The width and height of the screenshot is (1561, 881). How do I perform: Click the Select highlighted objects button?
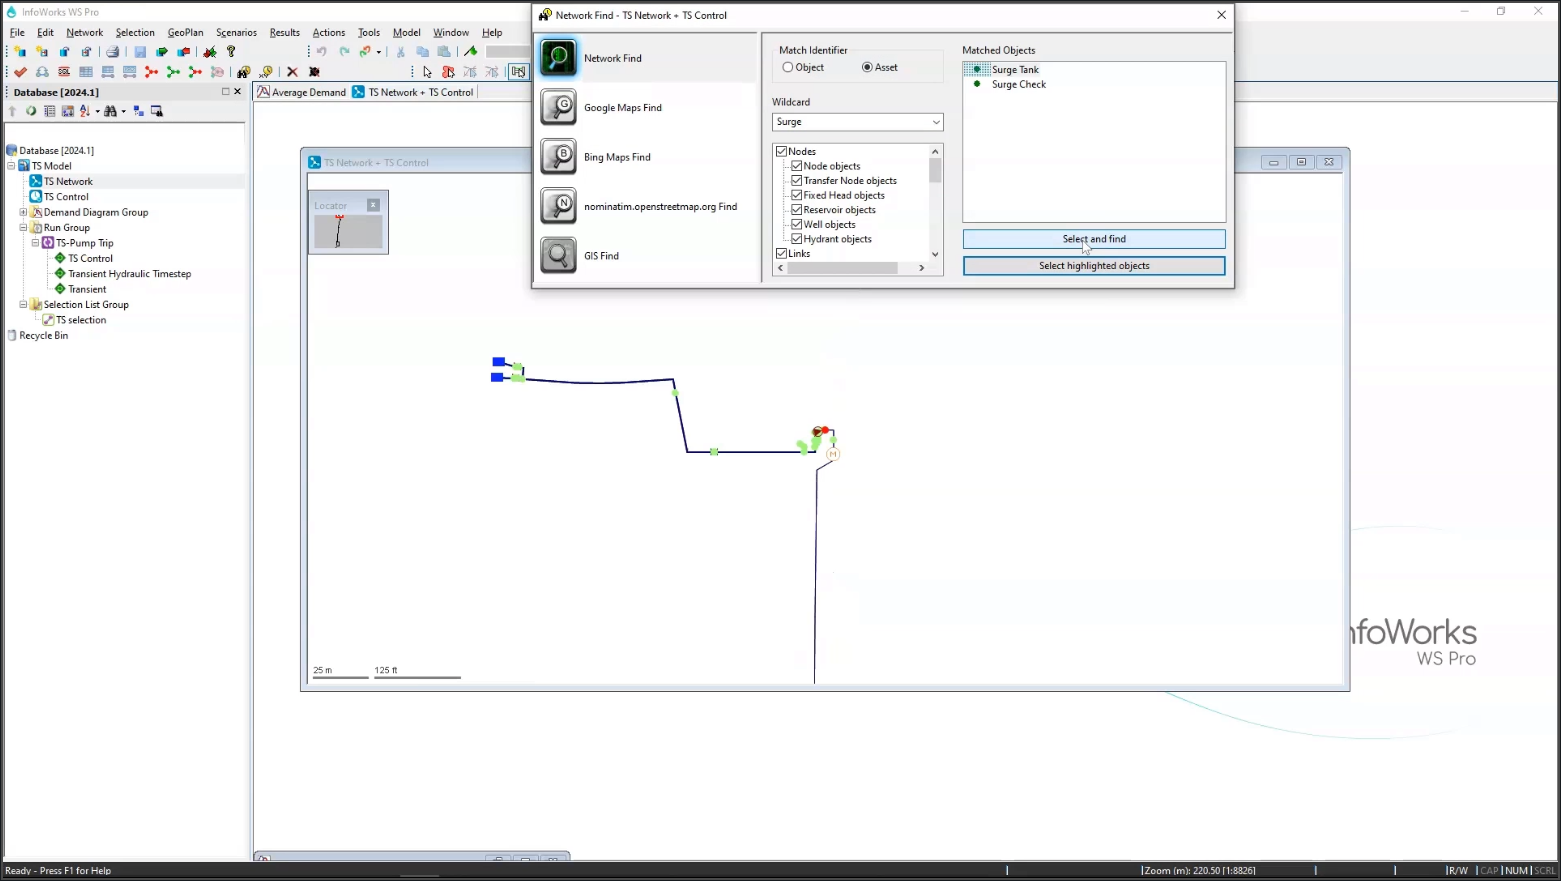(1094, 266)
